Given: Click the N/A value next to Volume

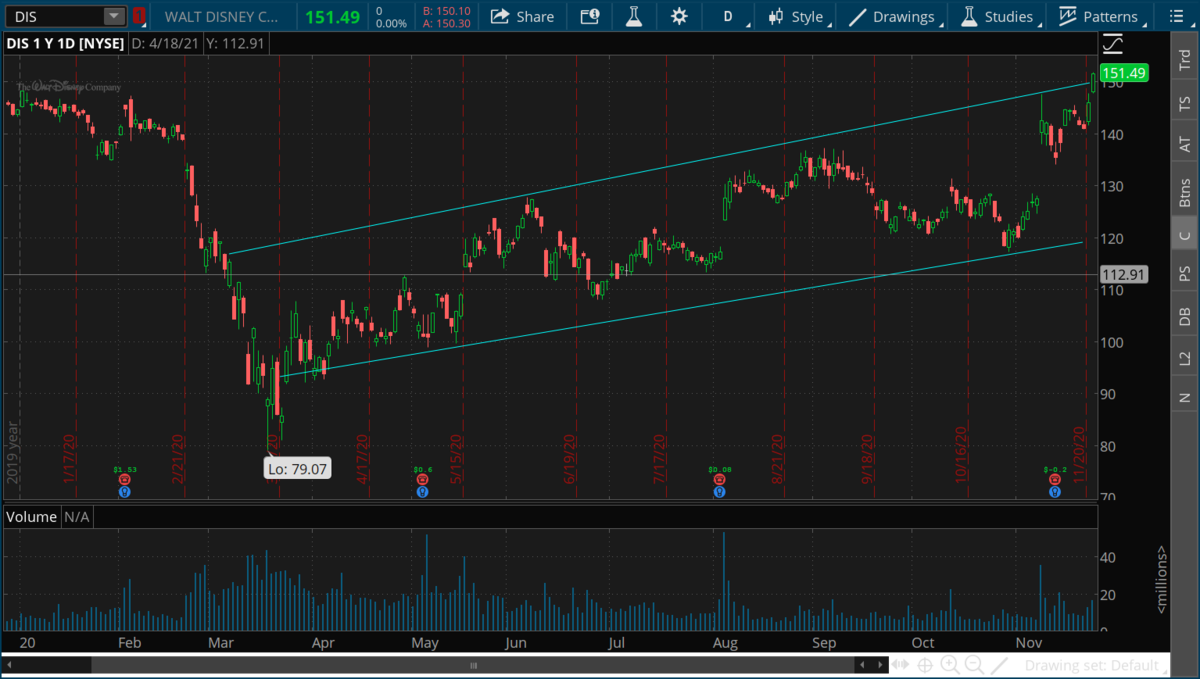Looking at the screenshot, I should (78, 517).
